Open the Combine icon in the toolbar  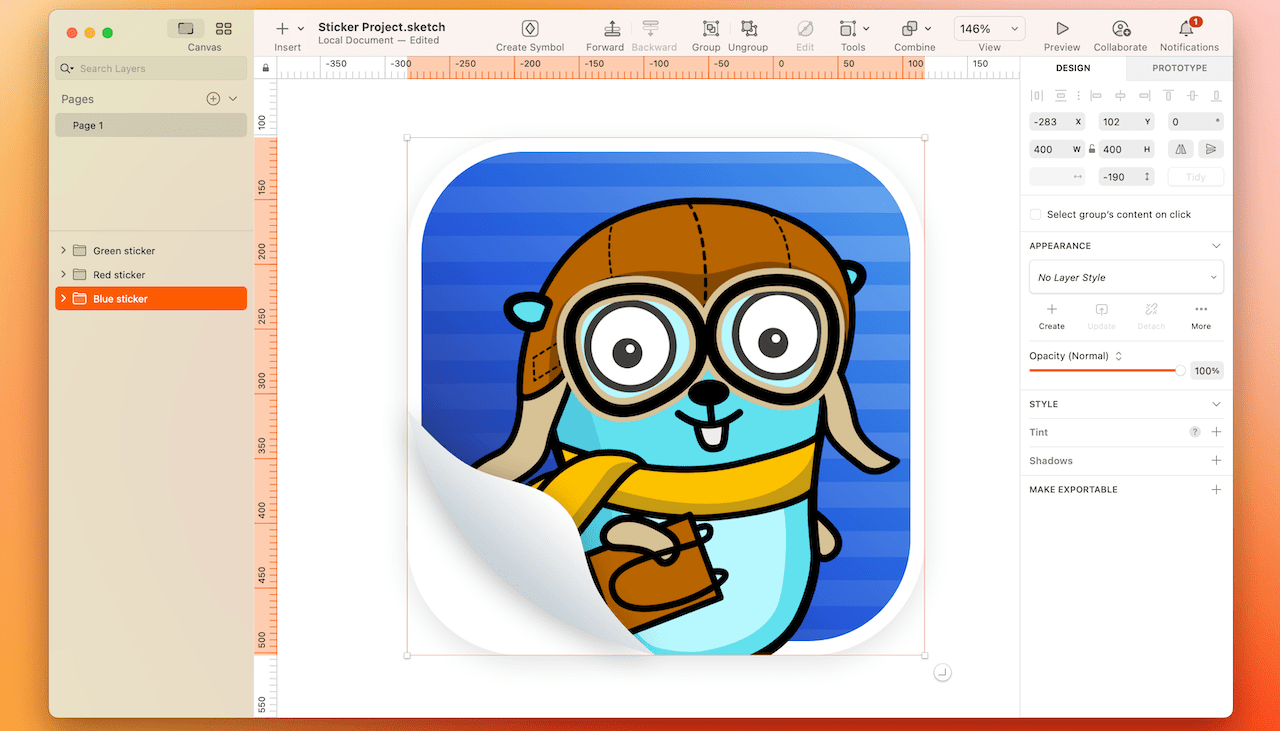coord(909,29)
